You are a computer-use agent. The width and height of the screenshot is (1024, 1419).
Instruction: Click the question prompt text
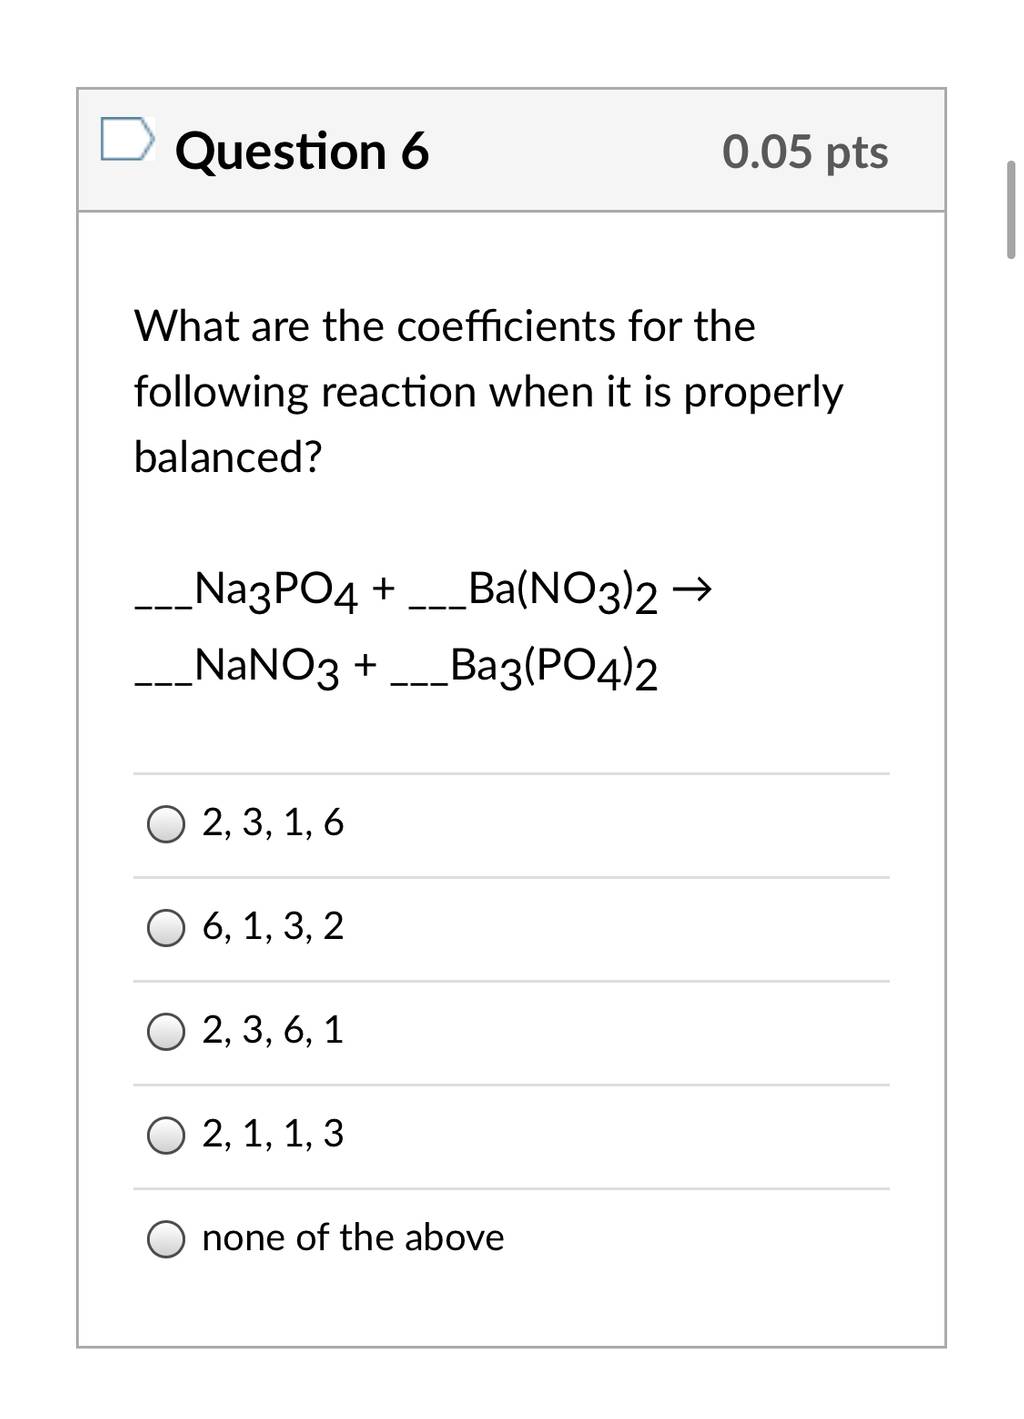pyautogui.click(x=489, y=391)
